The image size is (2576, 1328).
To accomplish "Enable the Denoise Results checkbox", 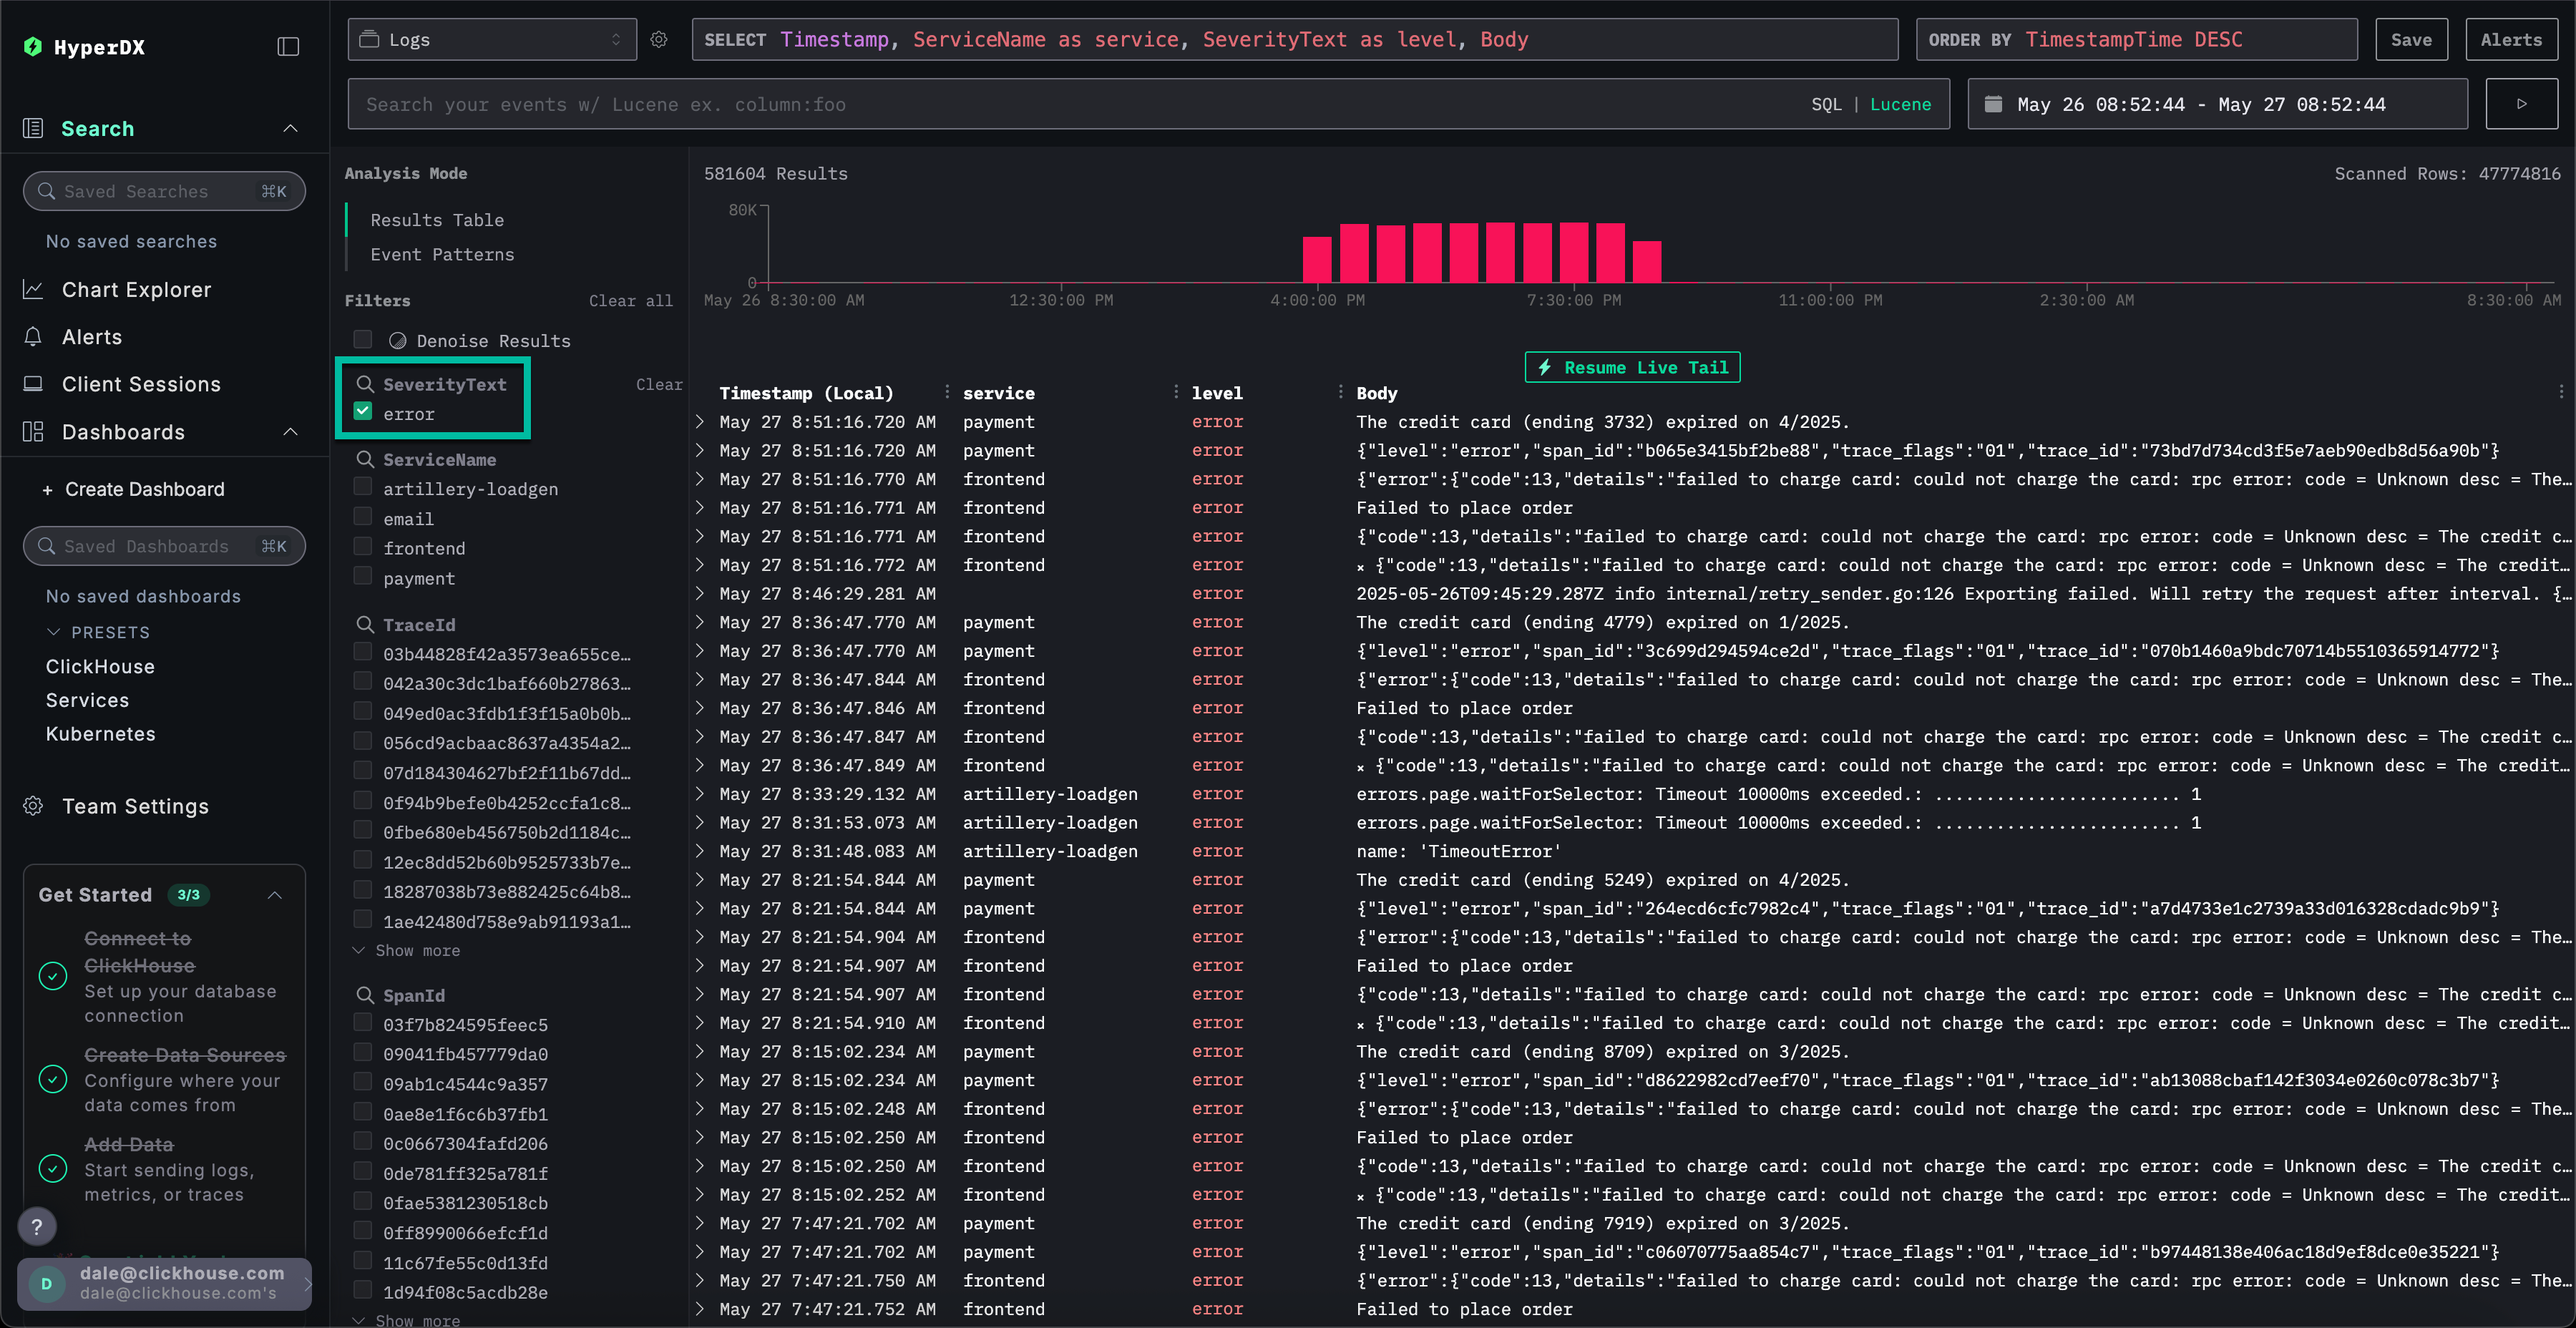I will click(363, 340).
